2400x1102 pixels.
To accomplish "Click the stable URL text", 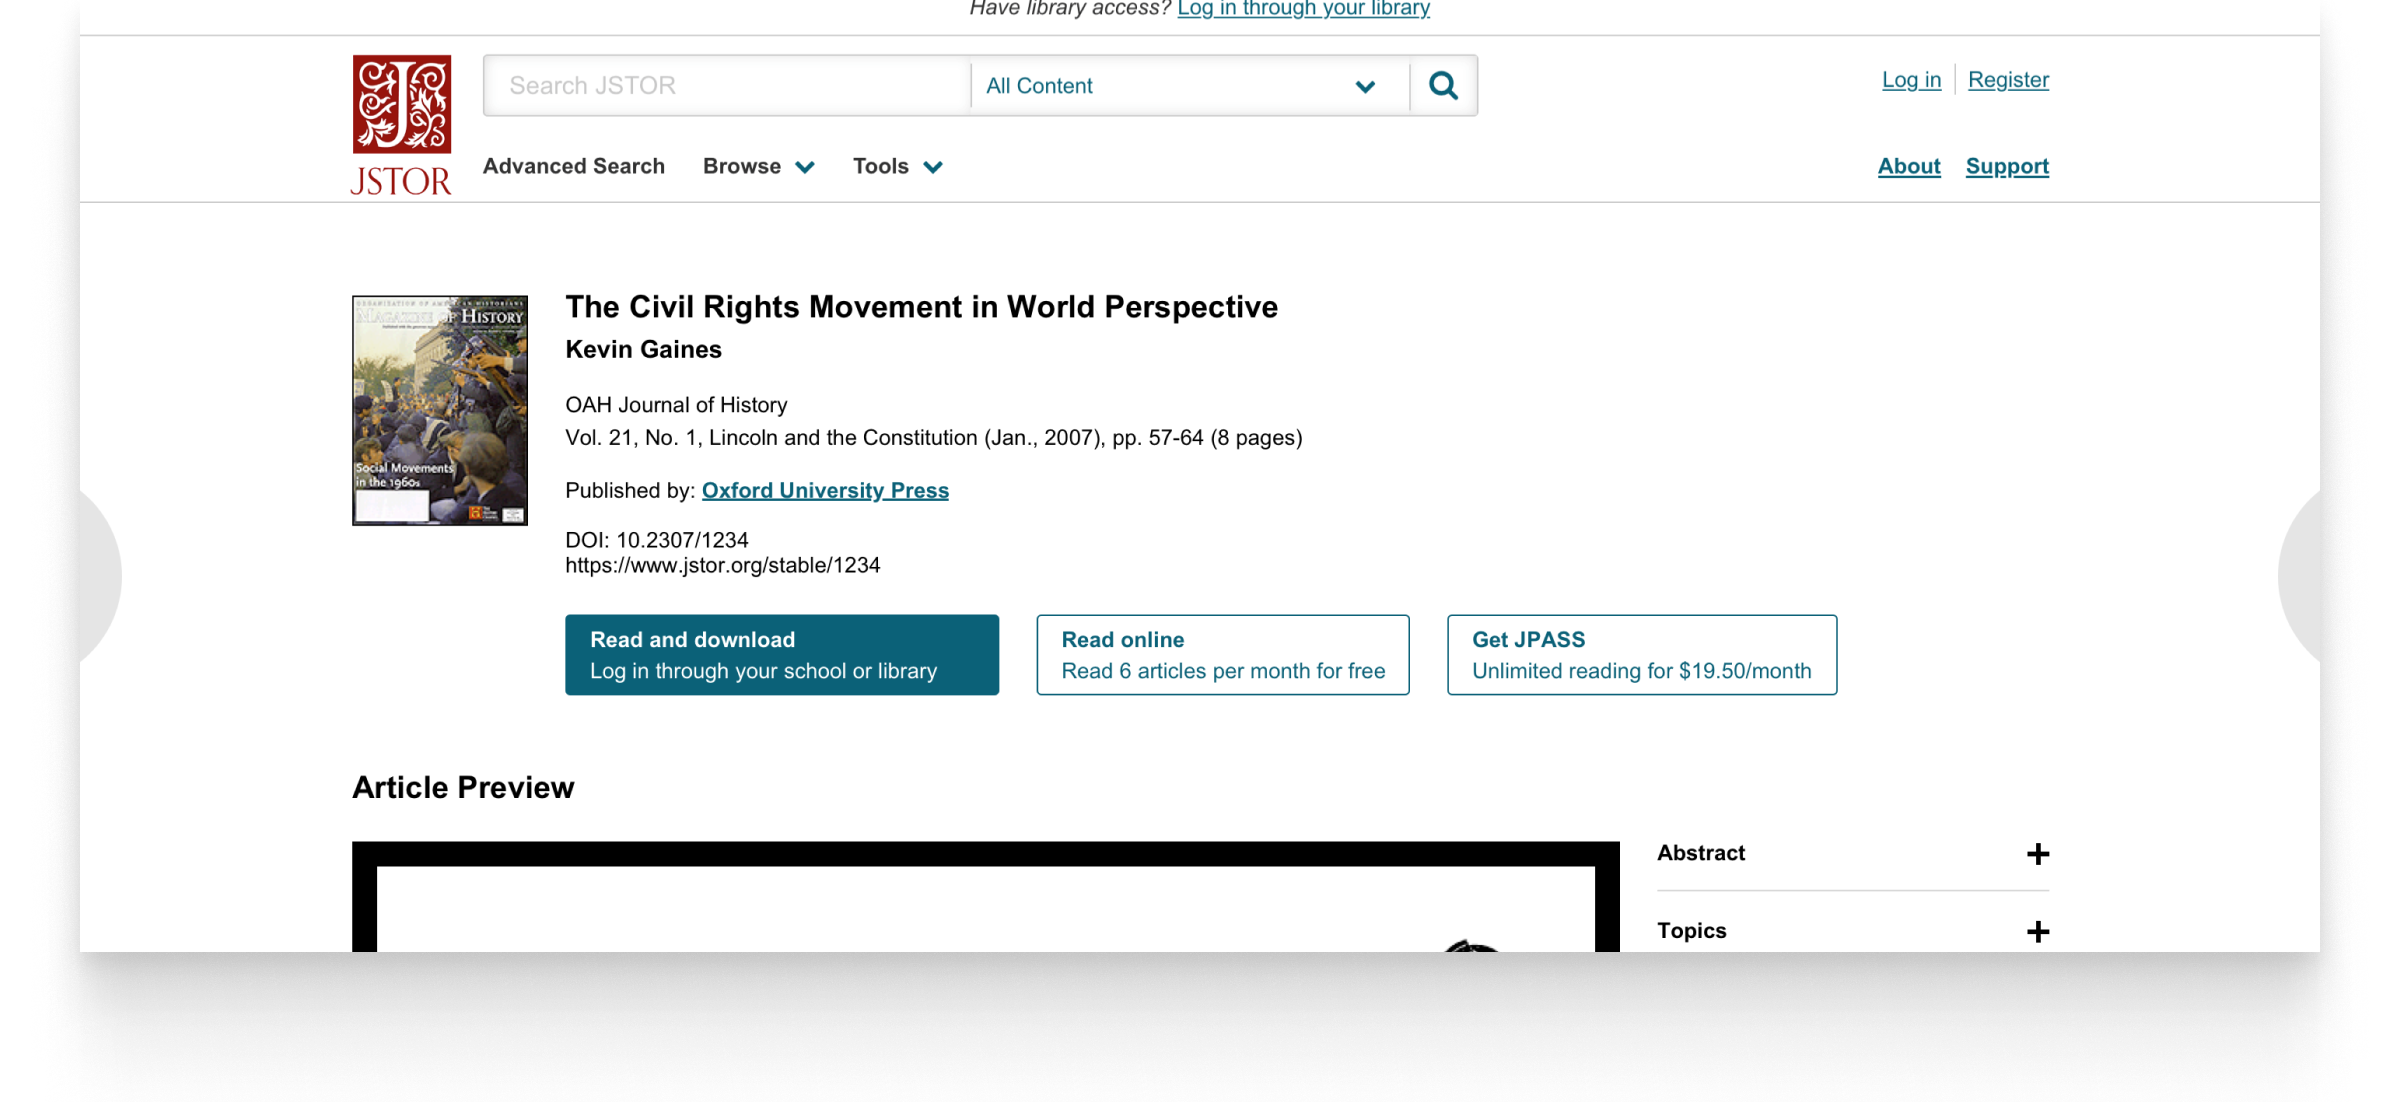I will pyautogui.click(x=722, y=565).
